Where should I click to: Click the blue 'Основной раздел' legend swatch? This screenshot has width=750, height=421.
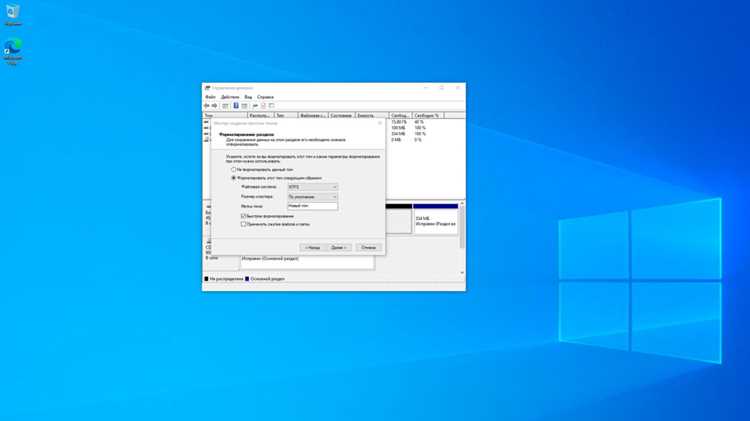pos(247,279)
